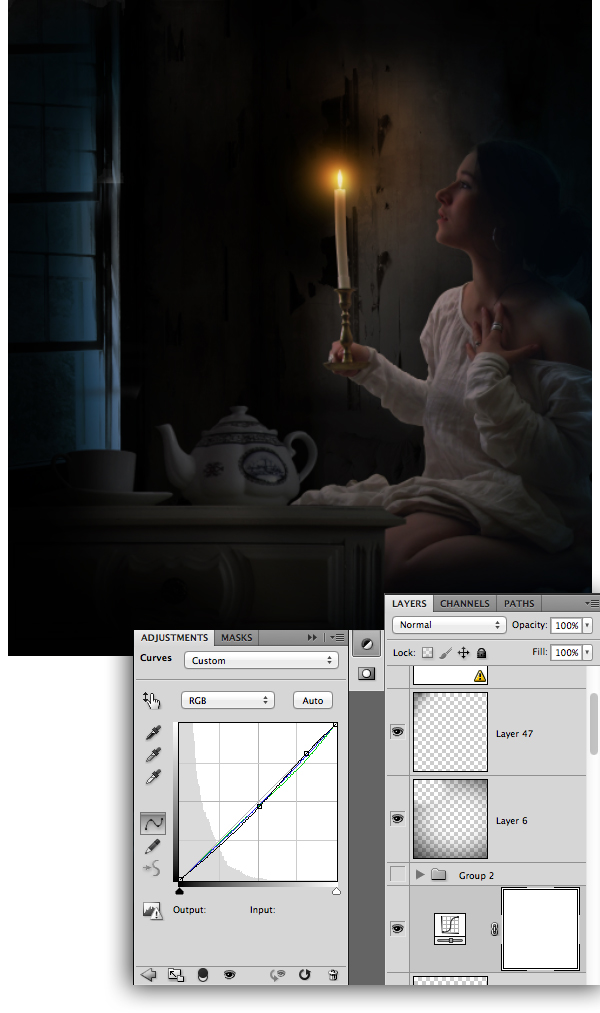Select the on-image targeted adjustment hand tool

tap(152, 700)
